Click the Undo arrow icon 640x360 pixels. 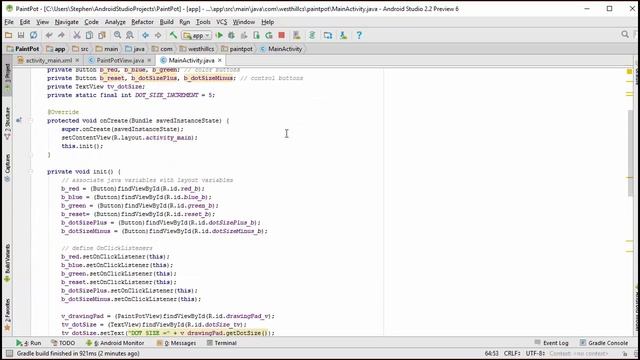[x=49, y=36]
